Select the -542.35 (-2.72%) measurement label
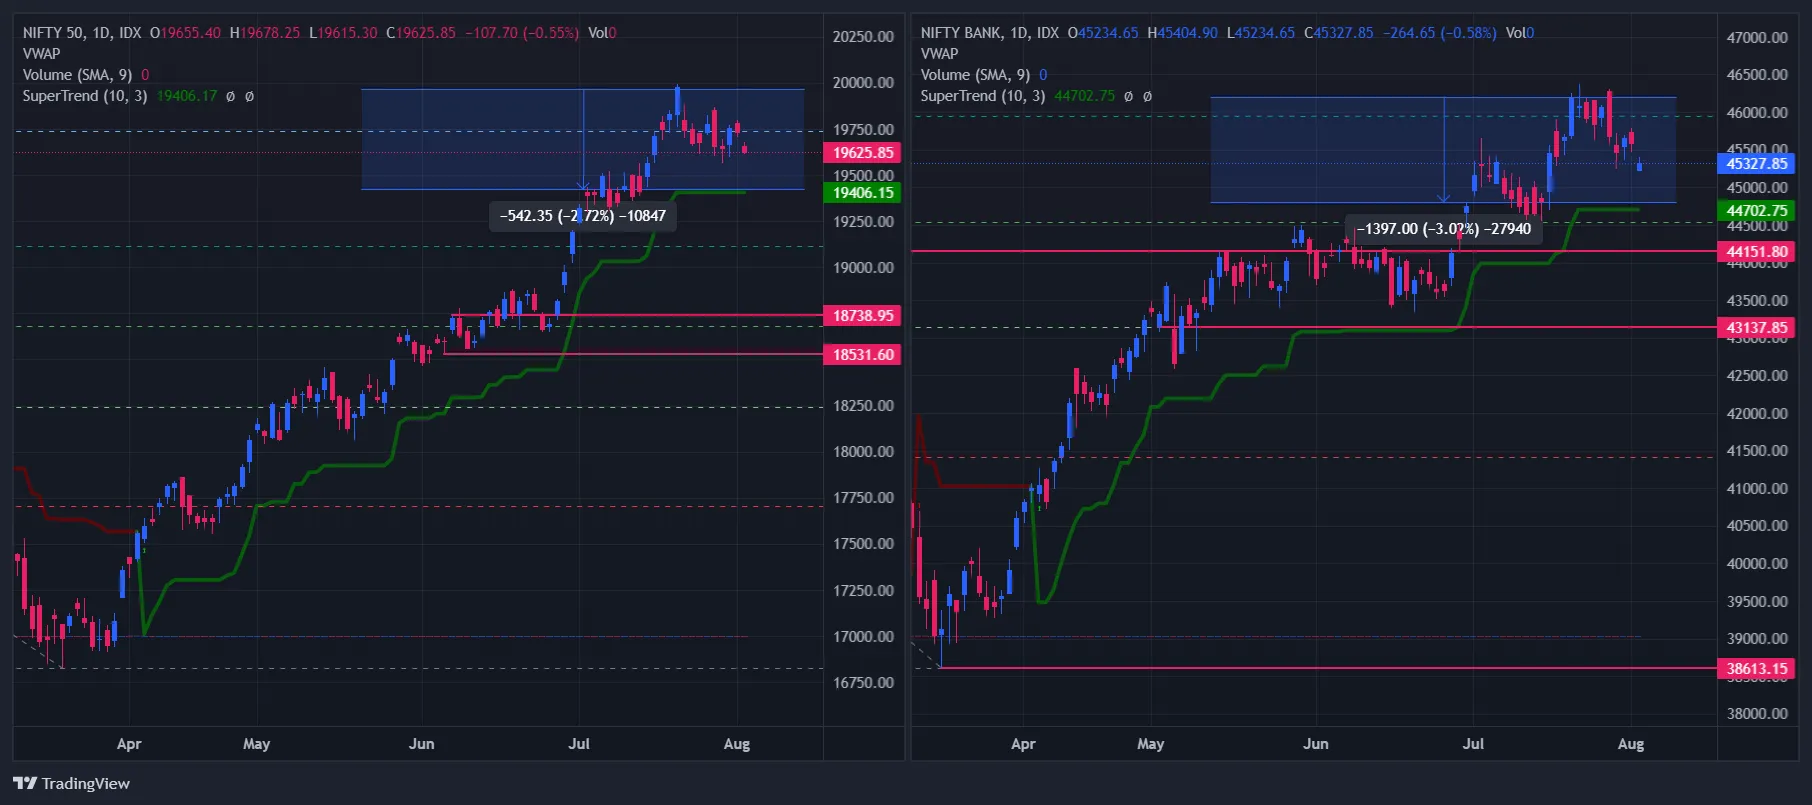This screenshot has height=805, width=1812. pos(583,216)
